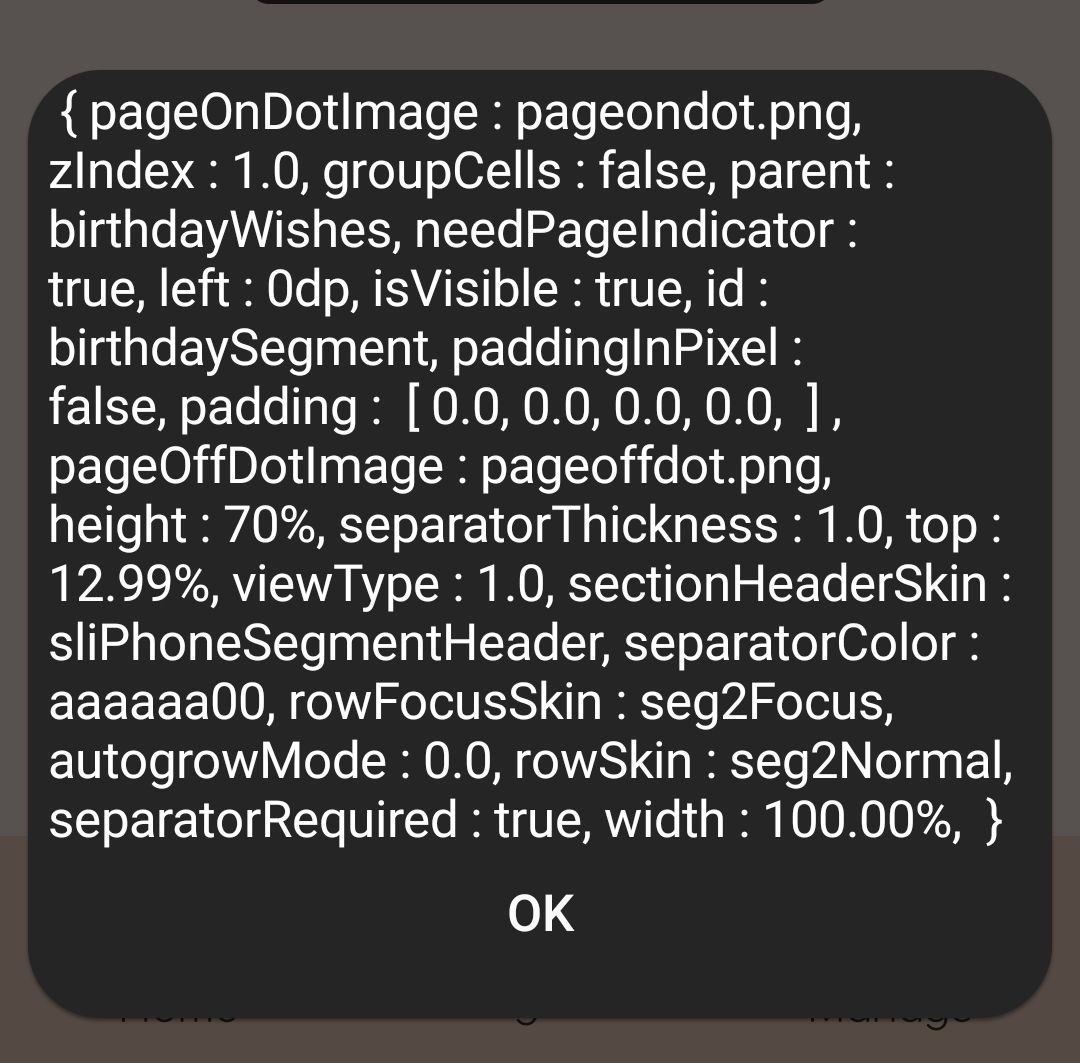Screen dimensions: 1080x1063
Task: Tap the seg2Focus rowFocusSkin value
Action: click(x=767, y=704)
